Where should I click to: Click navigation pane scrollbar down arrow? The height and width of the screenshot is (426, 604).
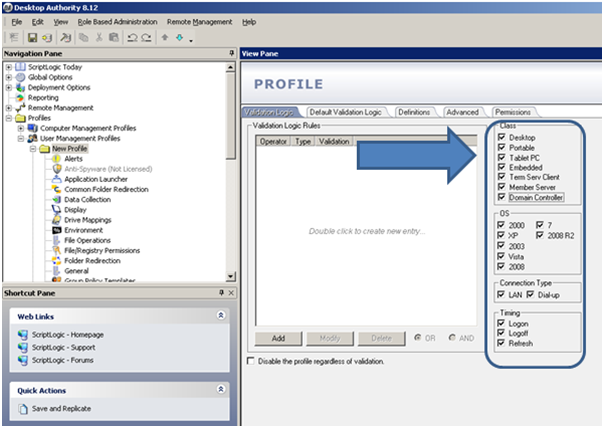pos(230,276)
